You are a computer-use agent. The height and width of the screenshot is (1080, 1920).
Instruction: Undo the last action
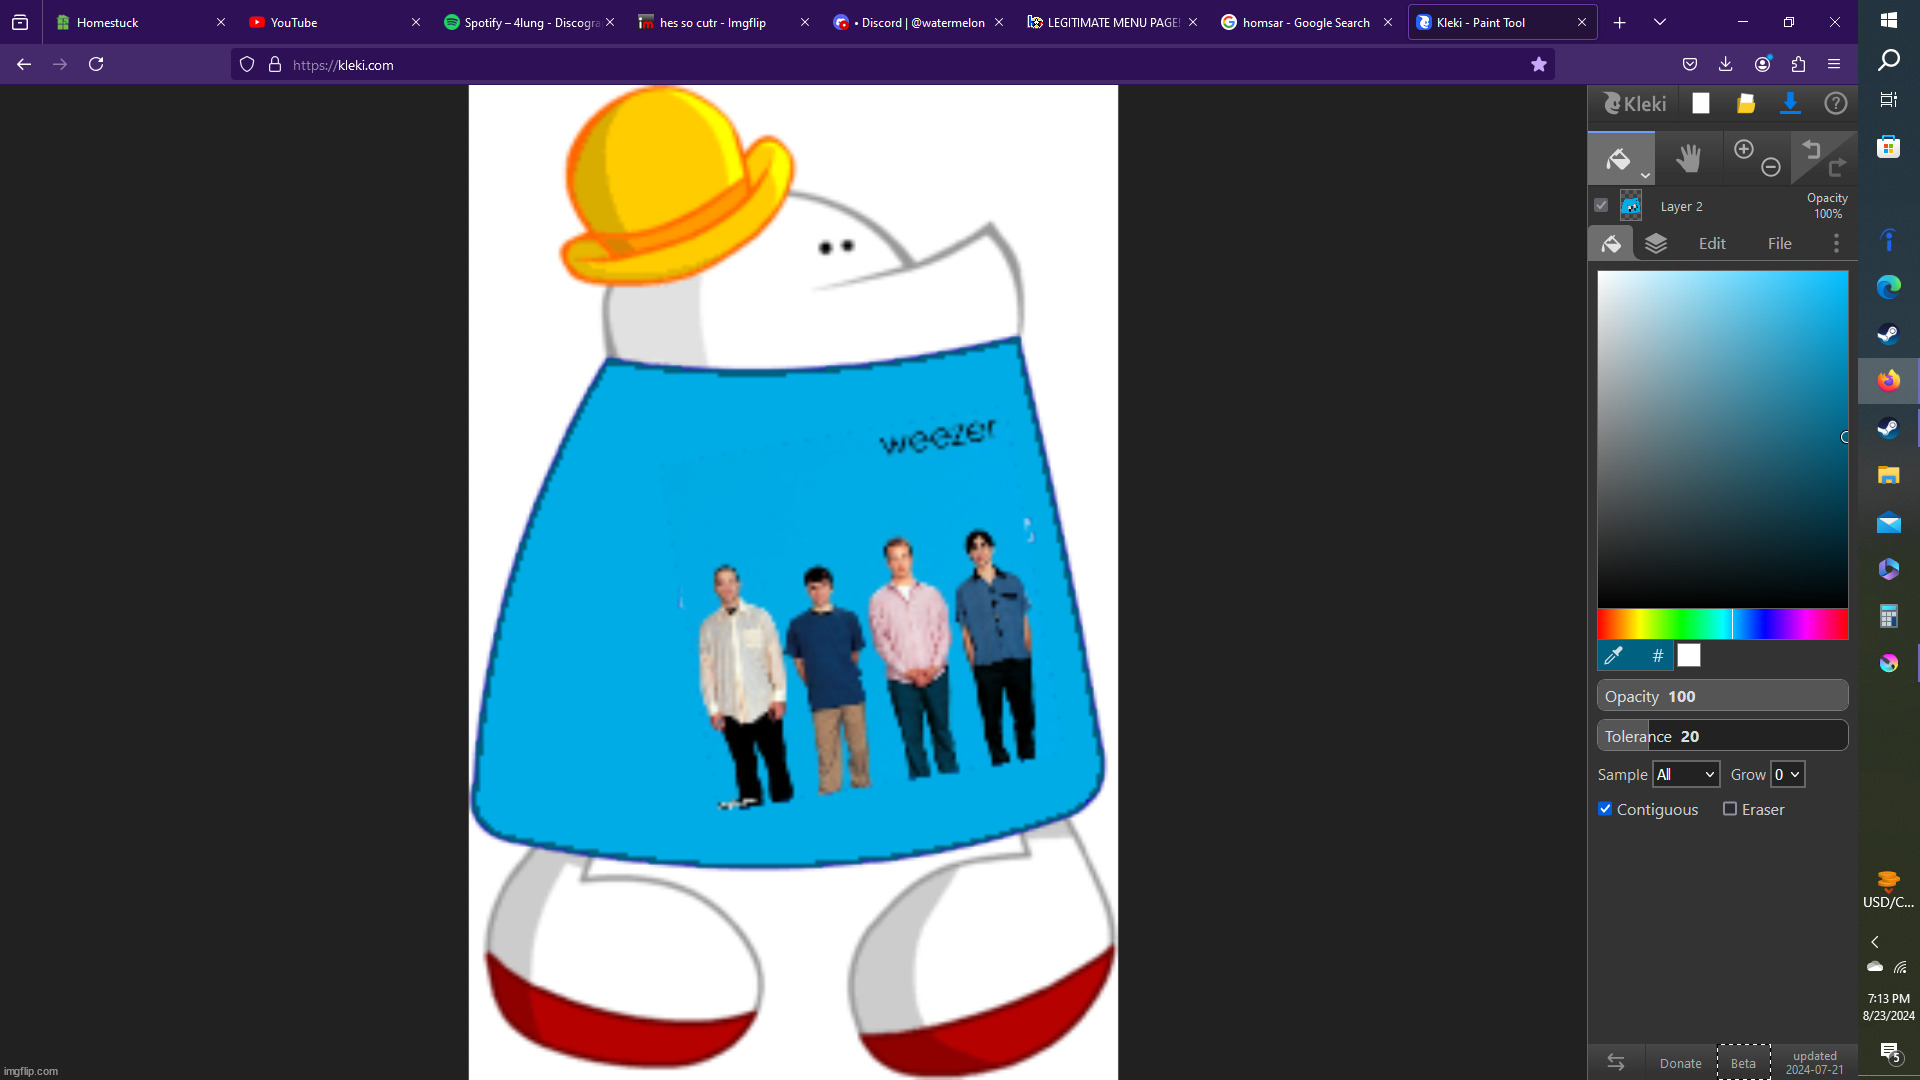[1811, 150]
